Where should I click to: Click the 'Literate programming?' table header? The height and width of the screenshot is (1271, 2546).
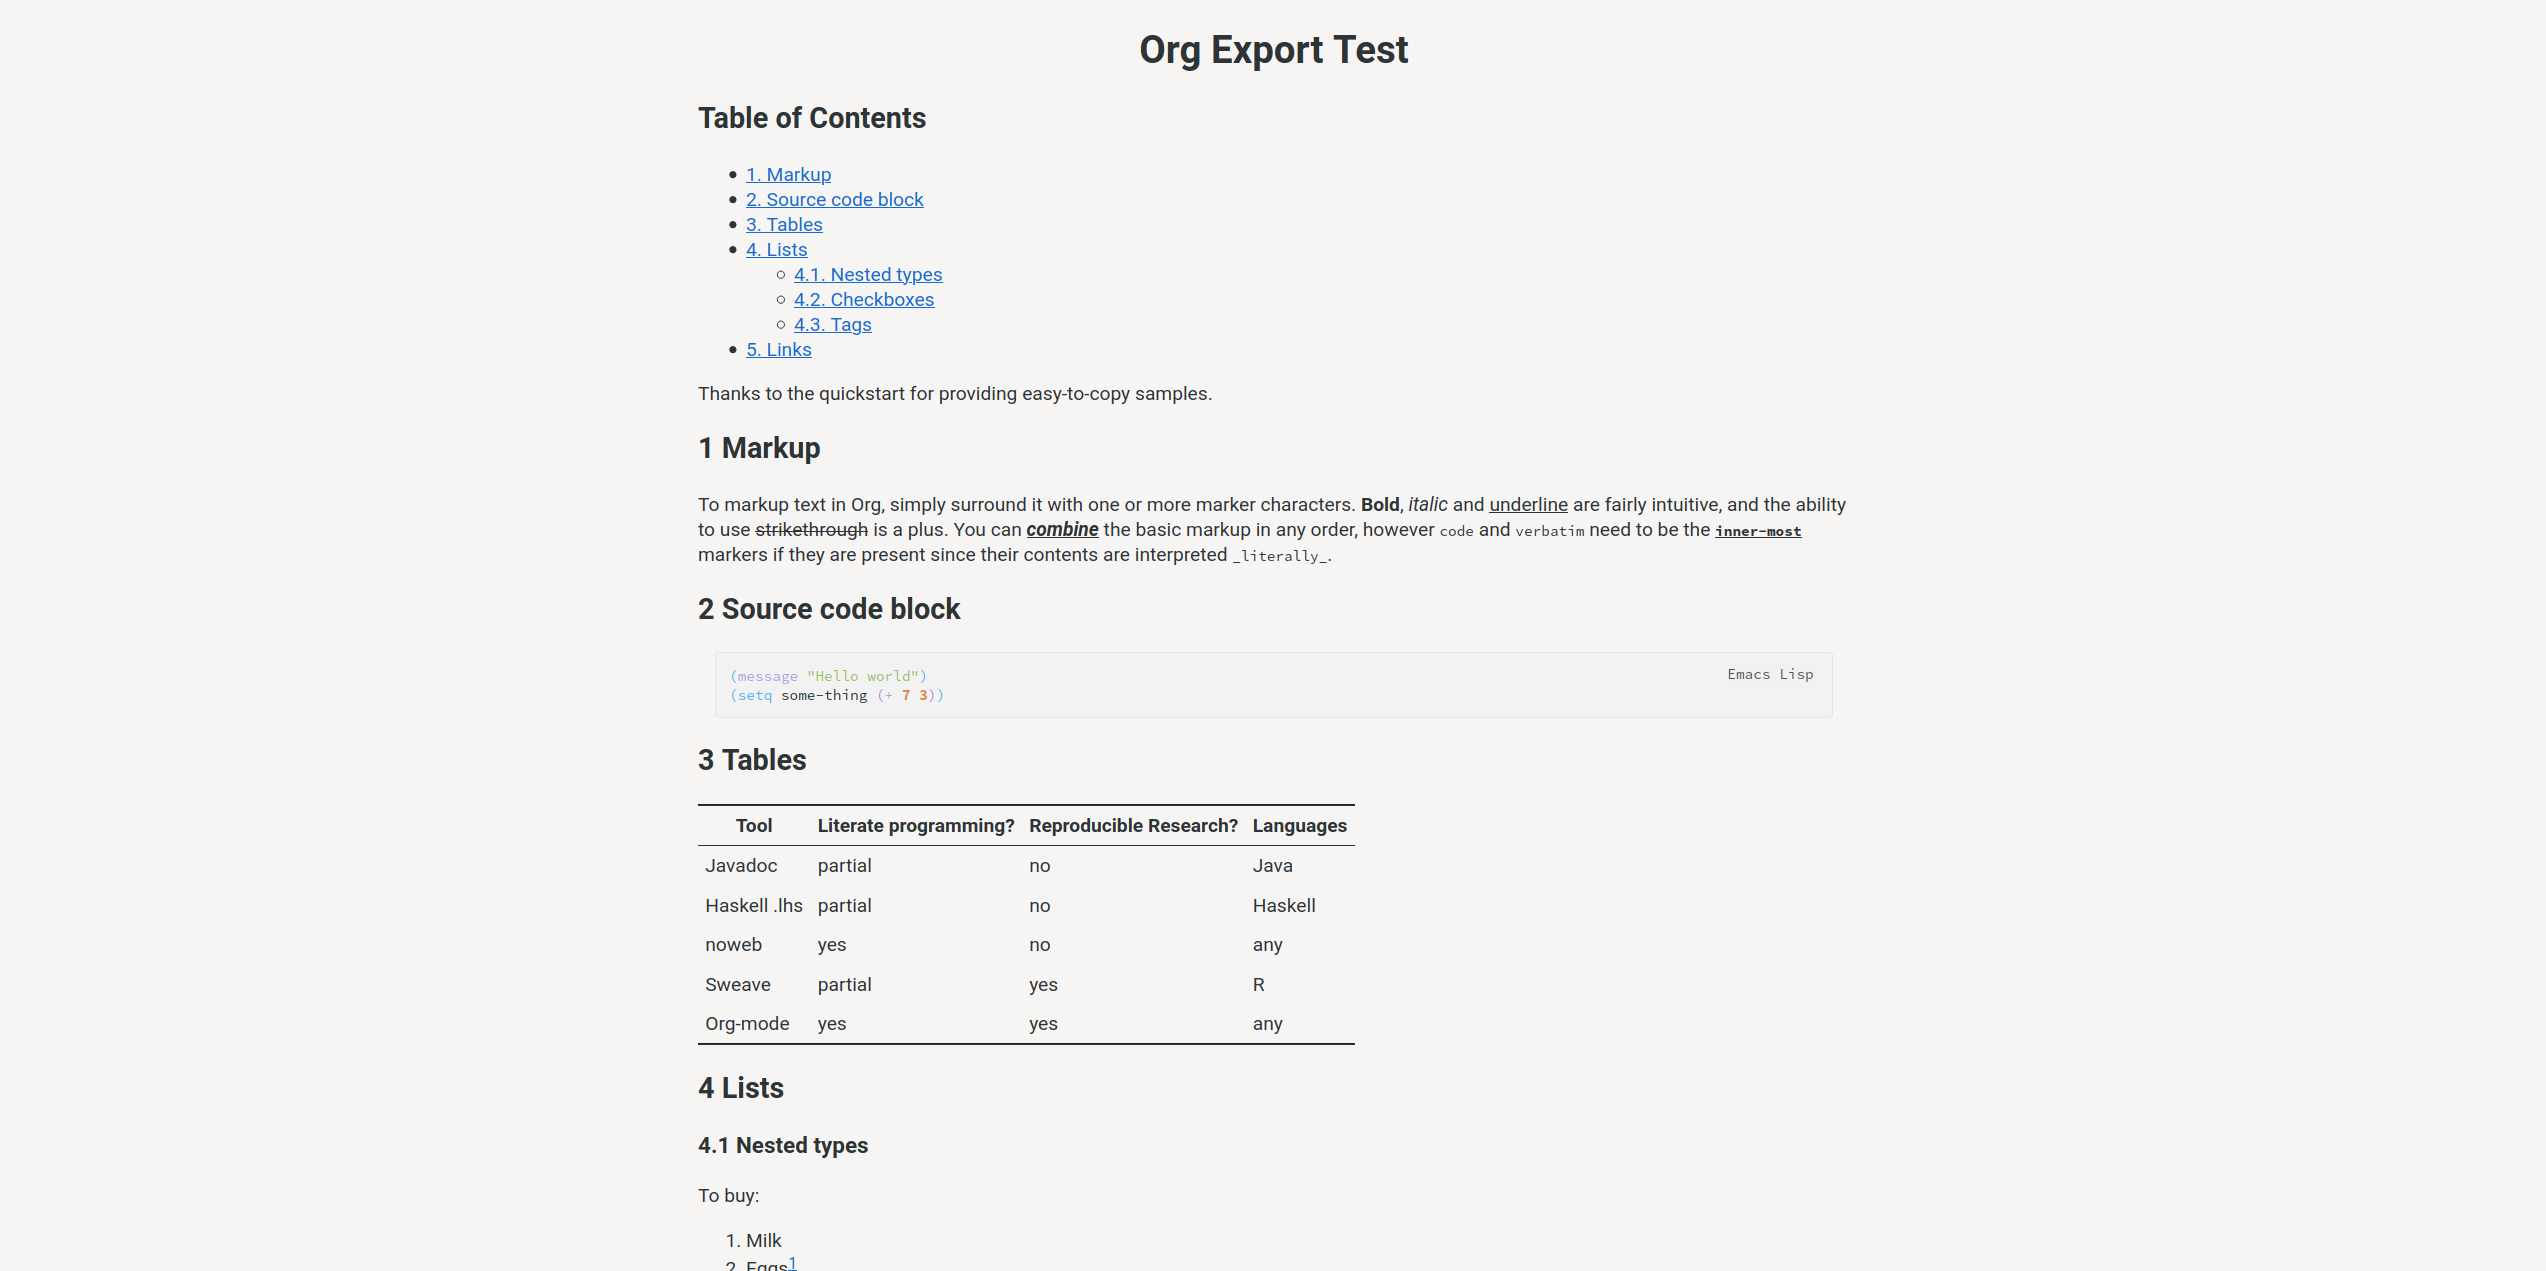click(915, 826)
